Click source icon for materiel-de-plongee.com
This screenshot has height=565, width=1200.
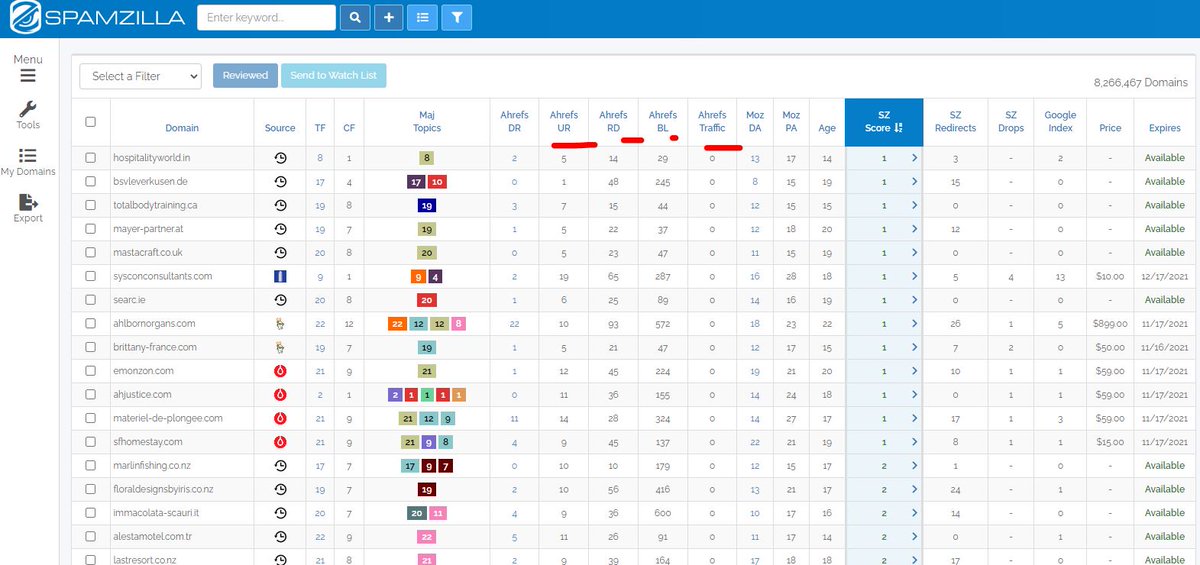[280, 418]
